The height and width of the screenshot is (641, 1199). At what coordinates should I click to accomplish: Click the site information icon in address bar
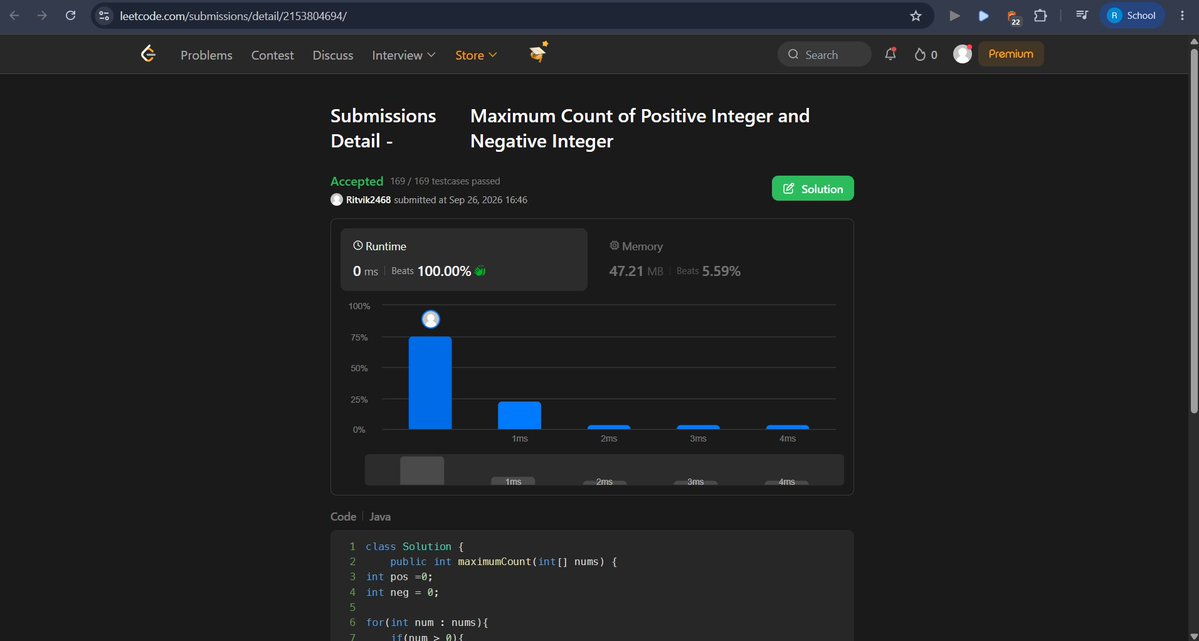[105, 15]
